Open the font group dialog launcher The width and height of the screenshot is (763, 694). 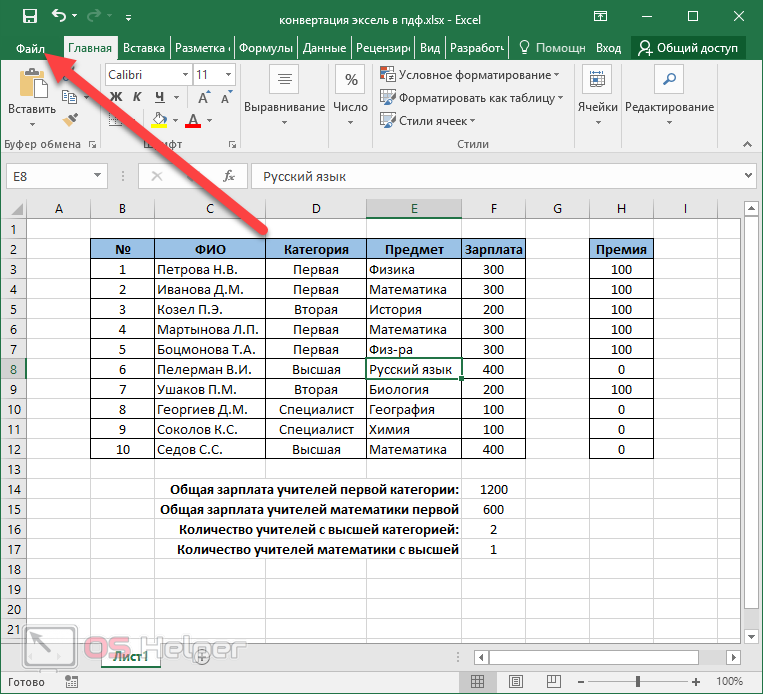(233, 144)
